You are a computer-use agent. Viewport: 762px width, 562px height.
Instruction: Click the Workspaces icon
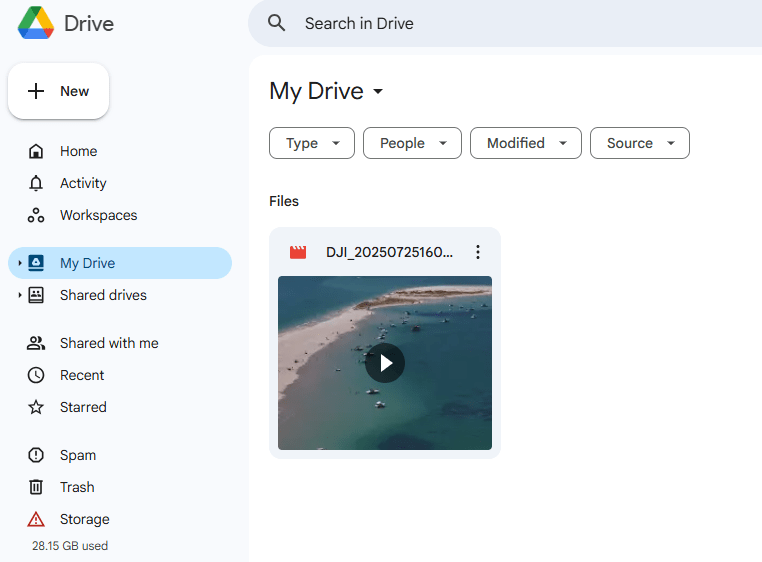(36, 215)
